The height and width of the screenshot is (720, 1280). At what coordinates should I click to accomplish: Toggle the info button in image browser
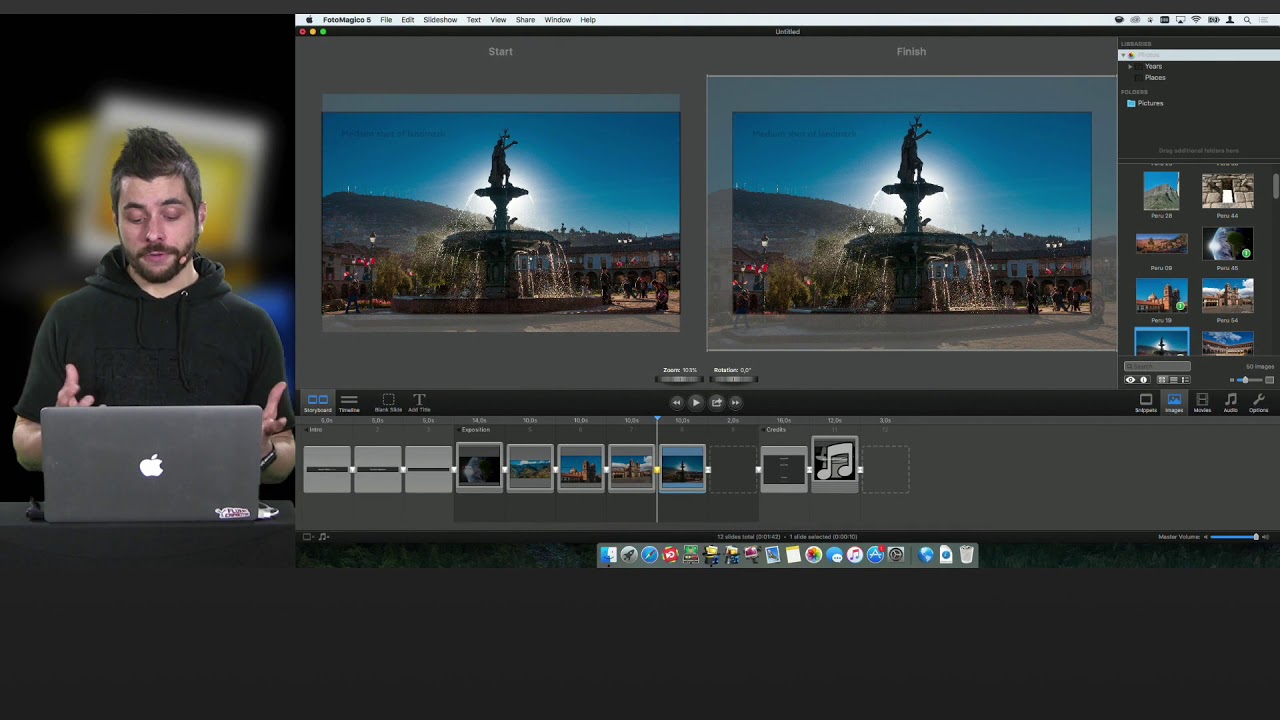tap(1144, 380)
